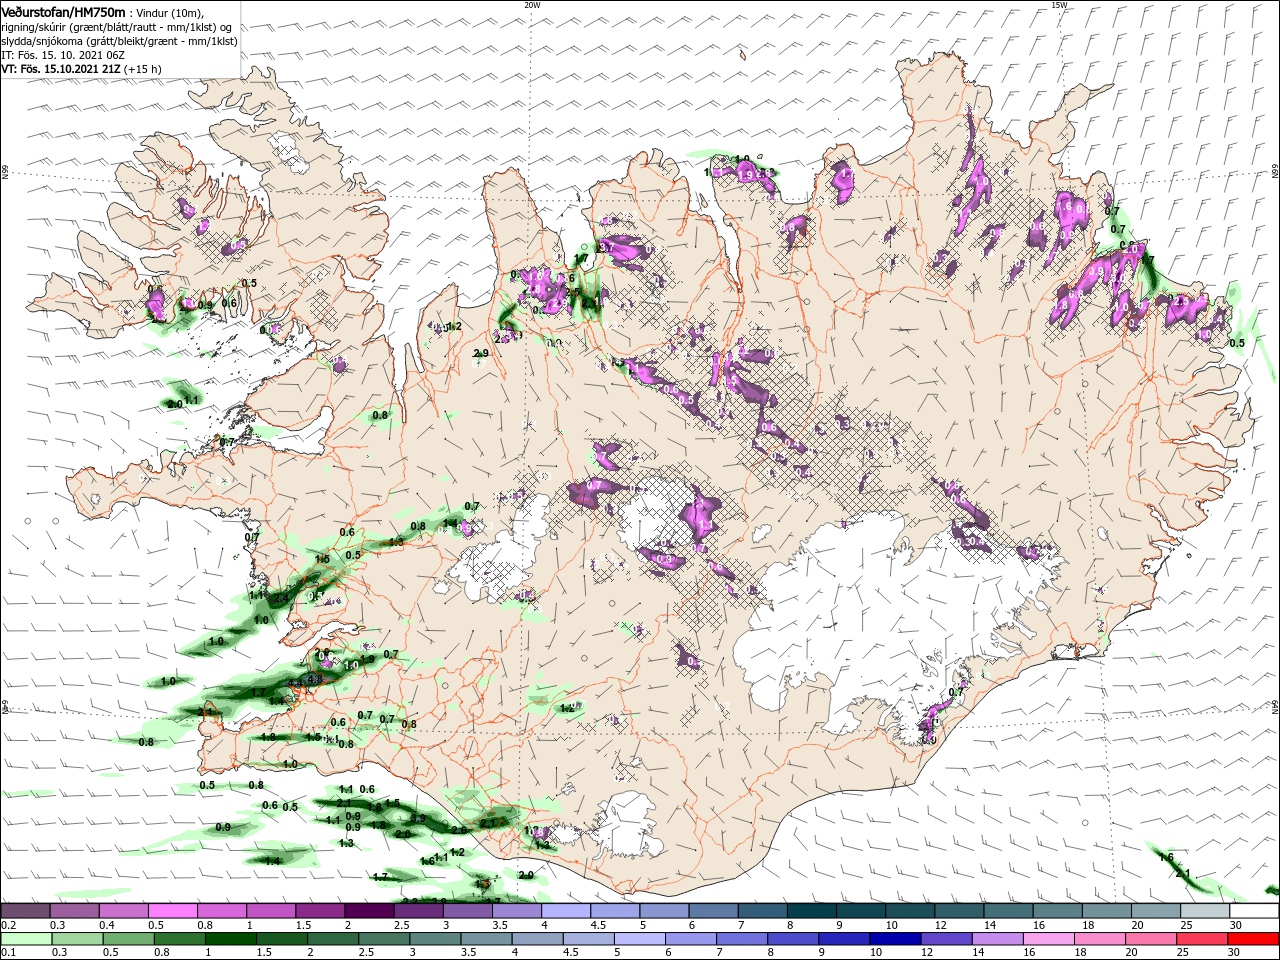Pick the violet swatch labeled 12 in lower legend

click(x=947, y=938)
